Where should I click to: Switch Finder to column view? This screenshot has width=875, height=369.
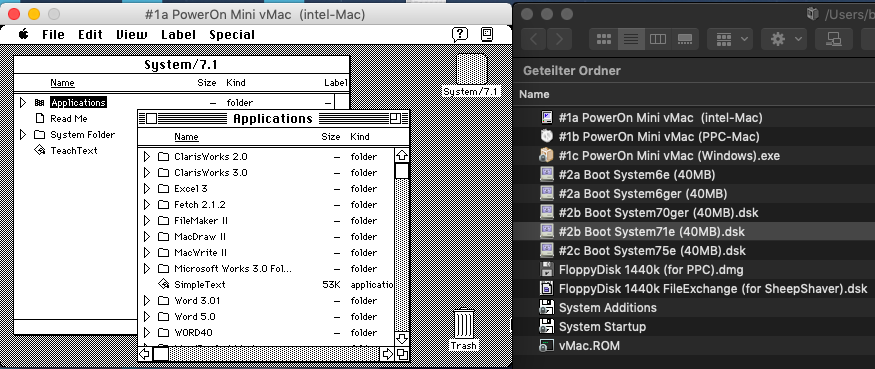658,39
